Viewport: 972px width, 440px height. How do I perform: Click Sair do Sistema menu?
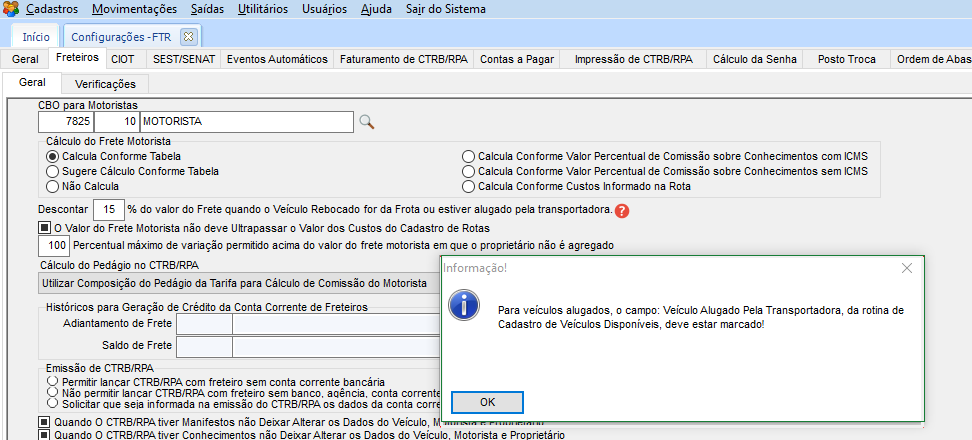pyautogui.click(x=446, y=9)
